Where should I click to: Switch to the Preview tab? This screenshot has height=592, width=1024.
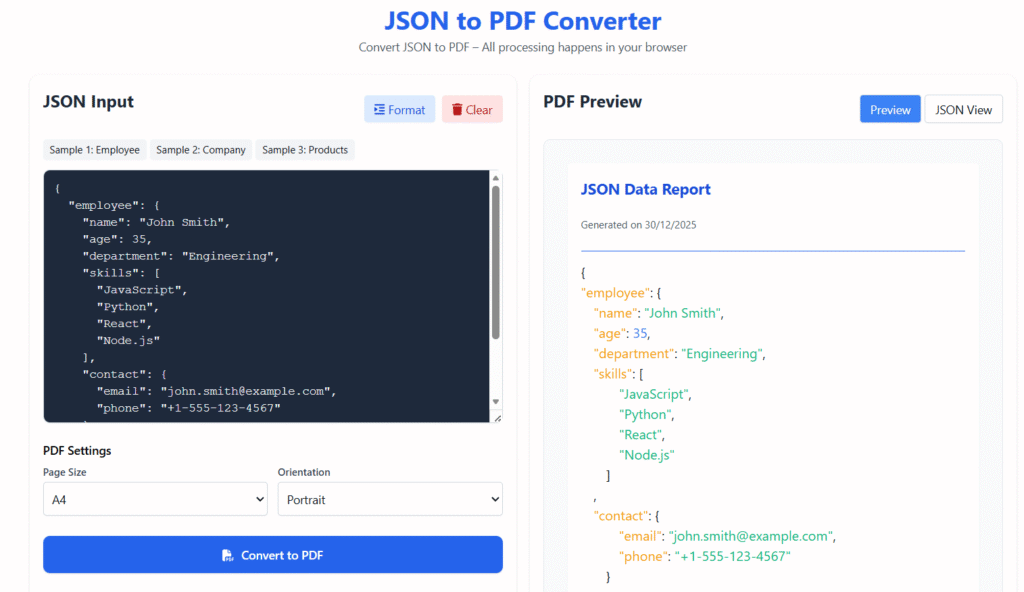889,109
